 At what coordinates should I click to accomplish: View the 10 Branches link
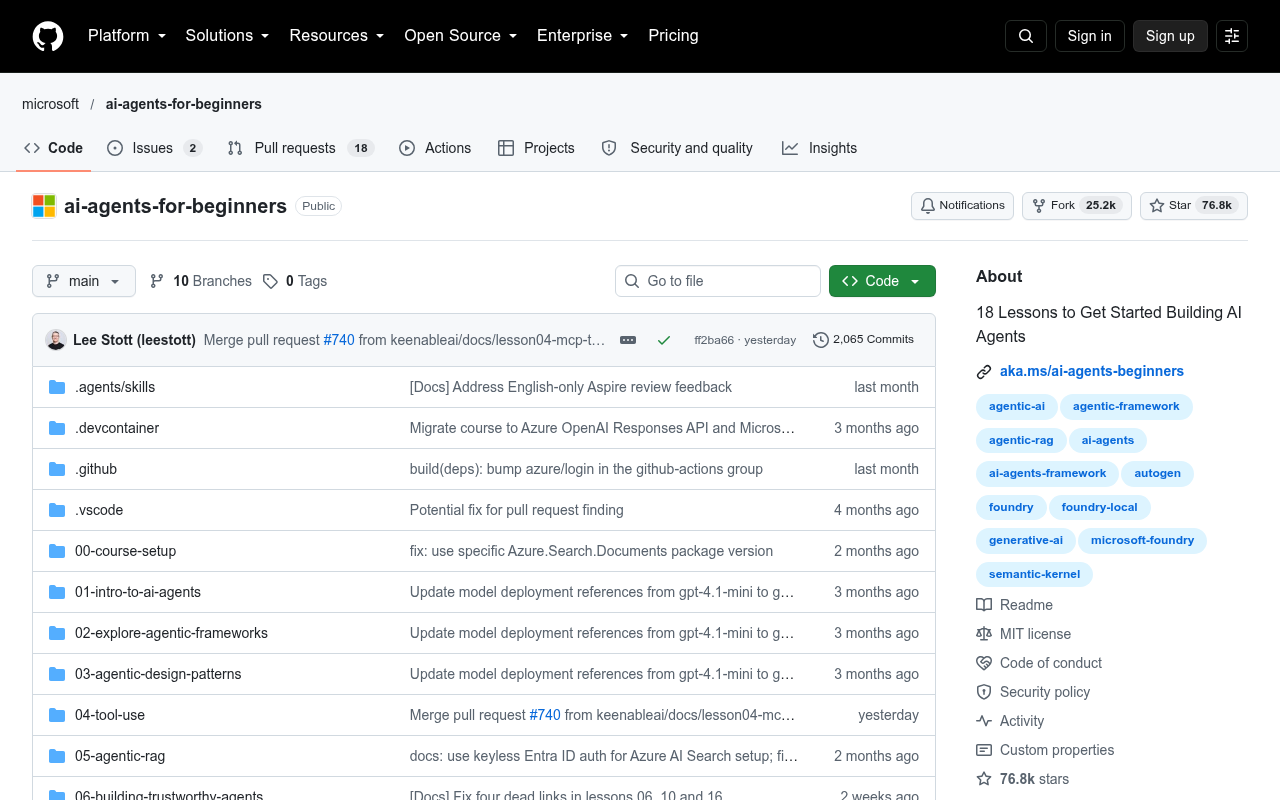click(x=201, y=281)
